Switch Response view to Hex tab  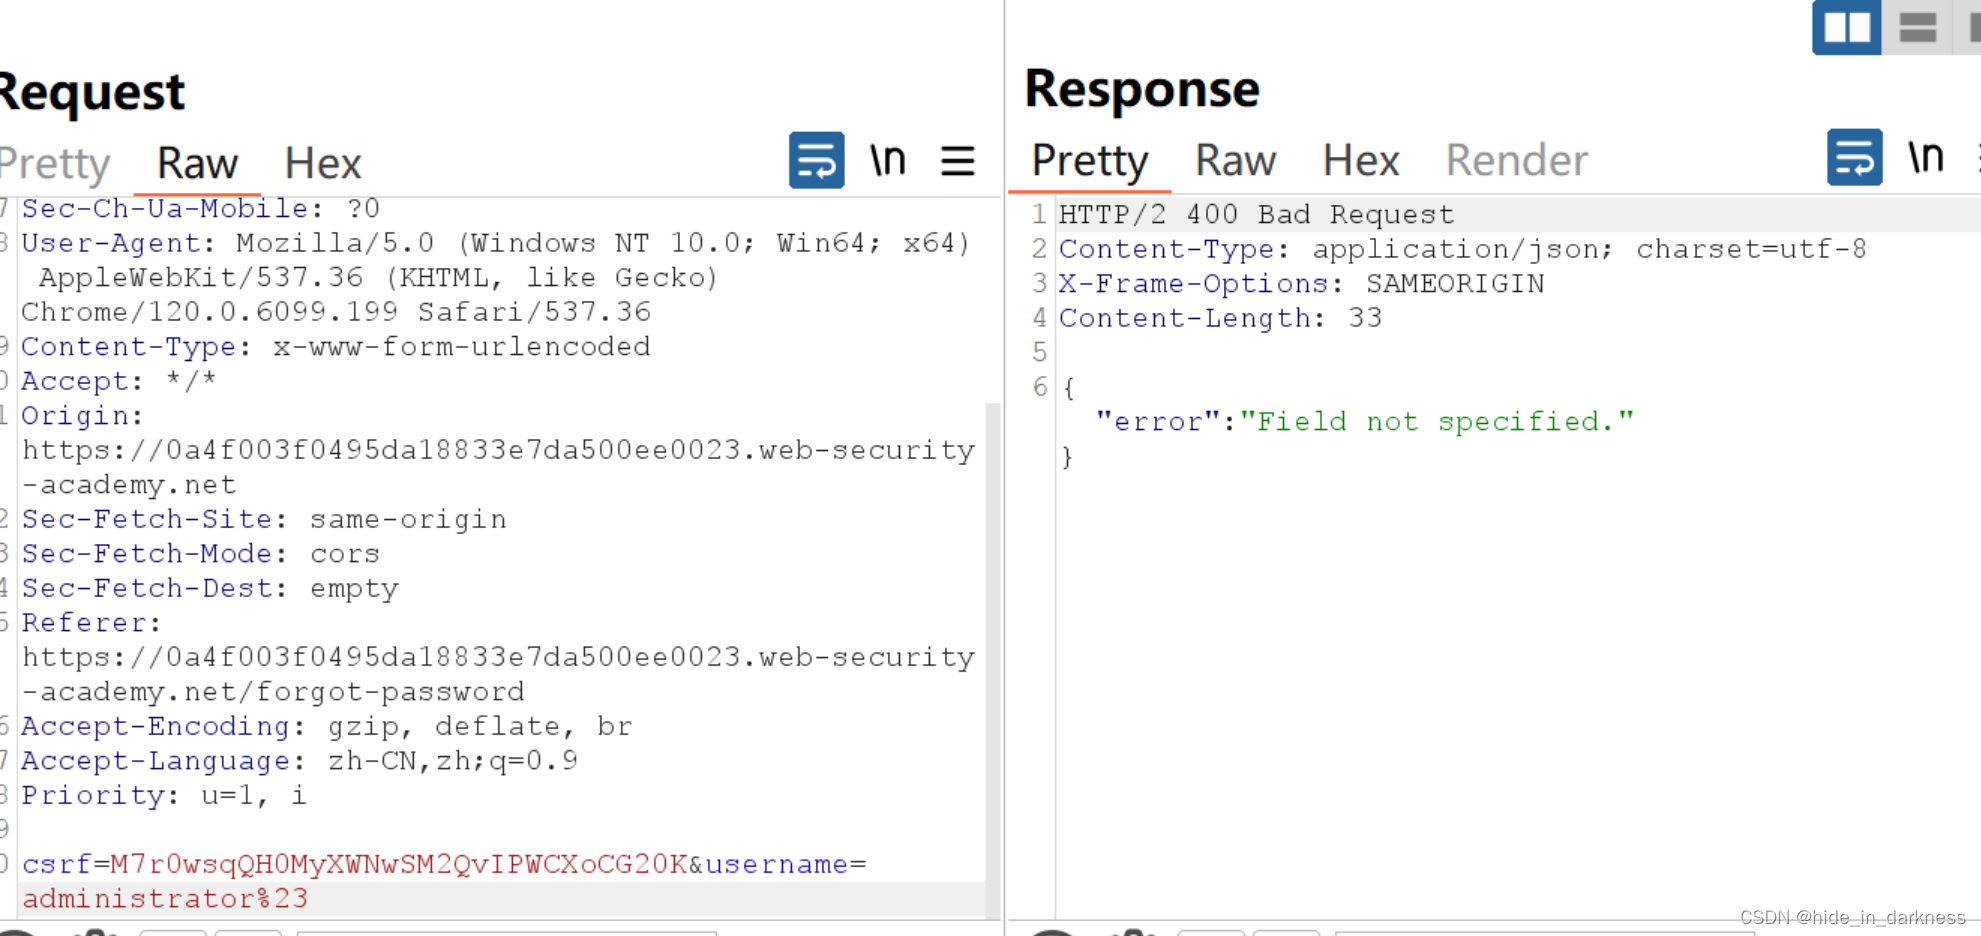[x=1360, y=160]
